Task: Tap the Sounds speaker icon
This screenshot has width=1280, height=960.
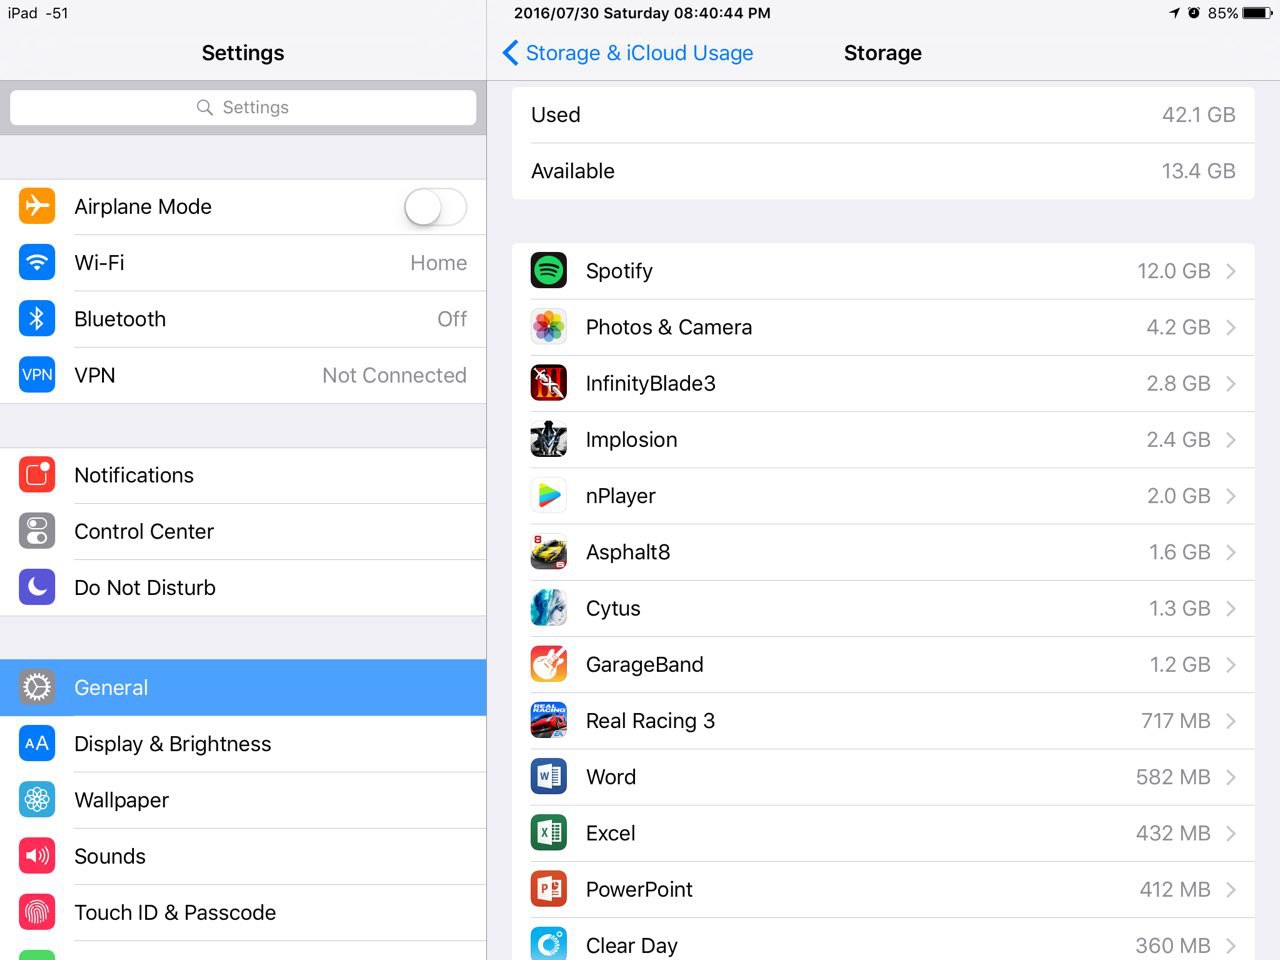Action: pyautogui.click(x=37, y=856)
